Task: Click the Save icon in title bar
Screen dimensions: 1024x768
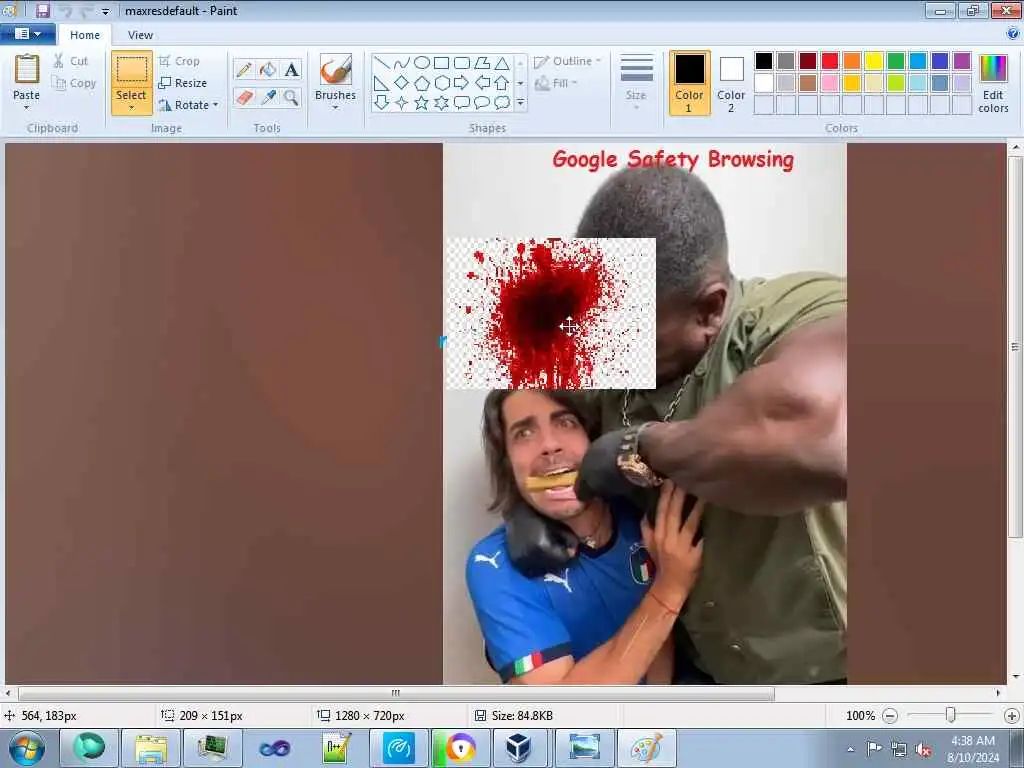Action: [42, 10]
